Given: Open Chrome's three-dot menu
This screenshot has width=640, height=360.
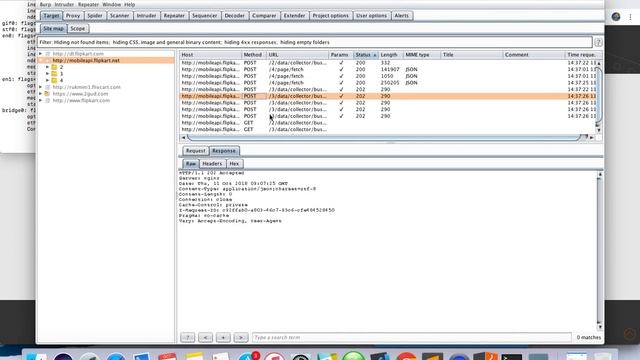Looking at the screenshot, I should [630, 17].
